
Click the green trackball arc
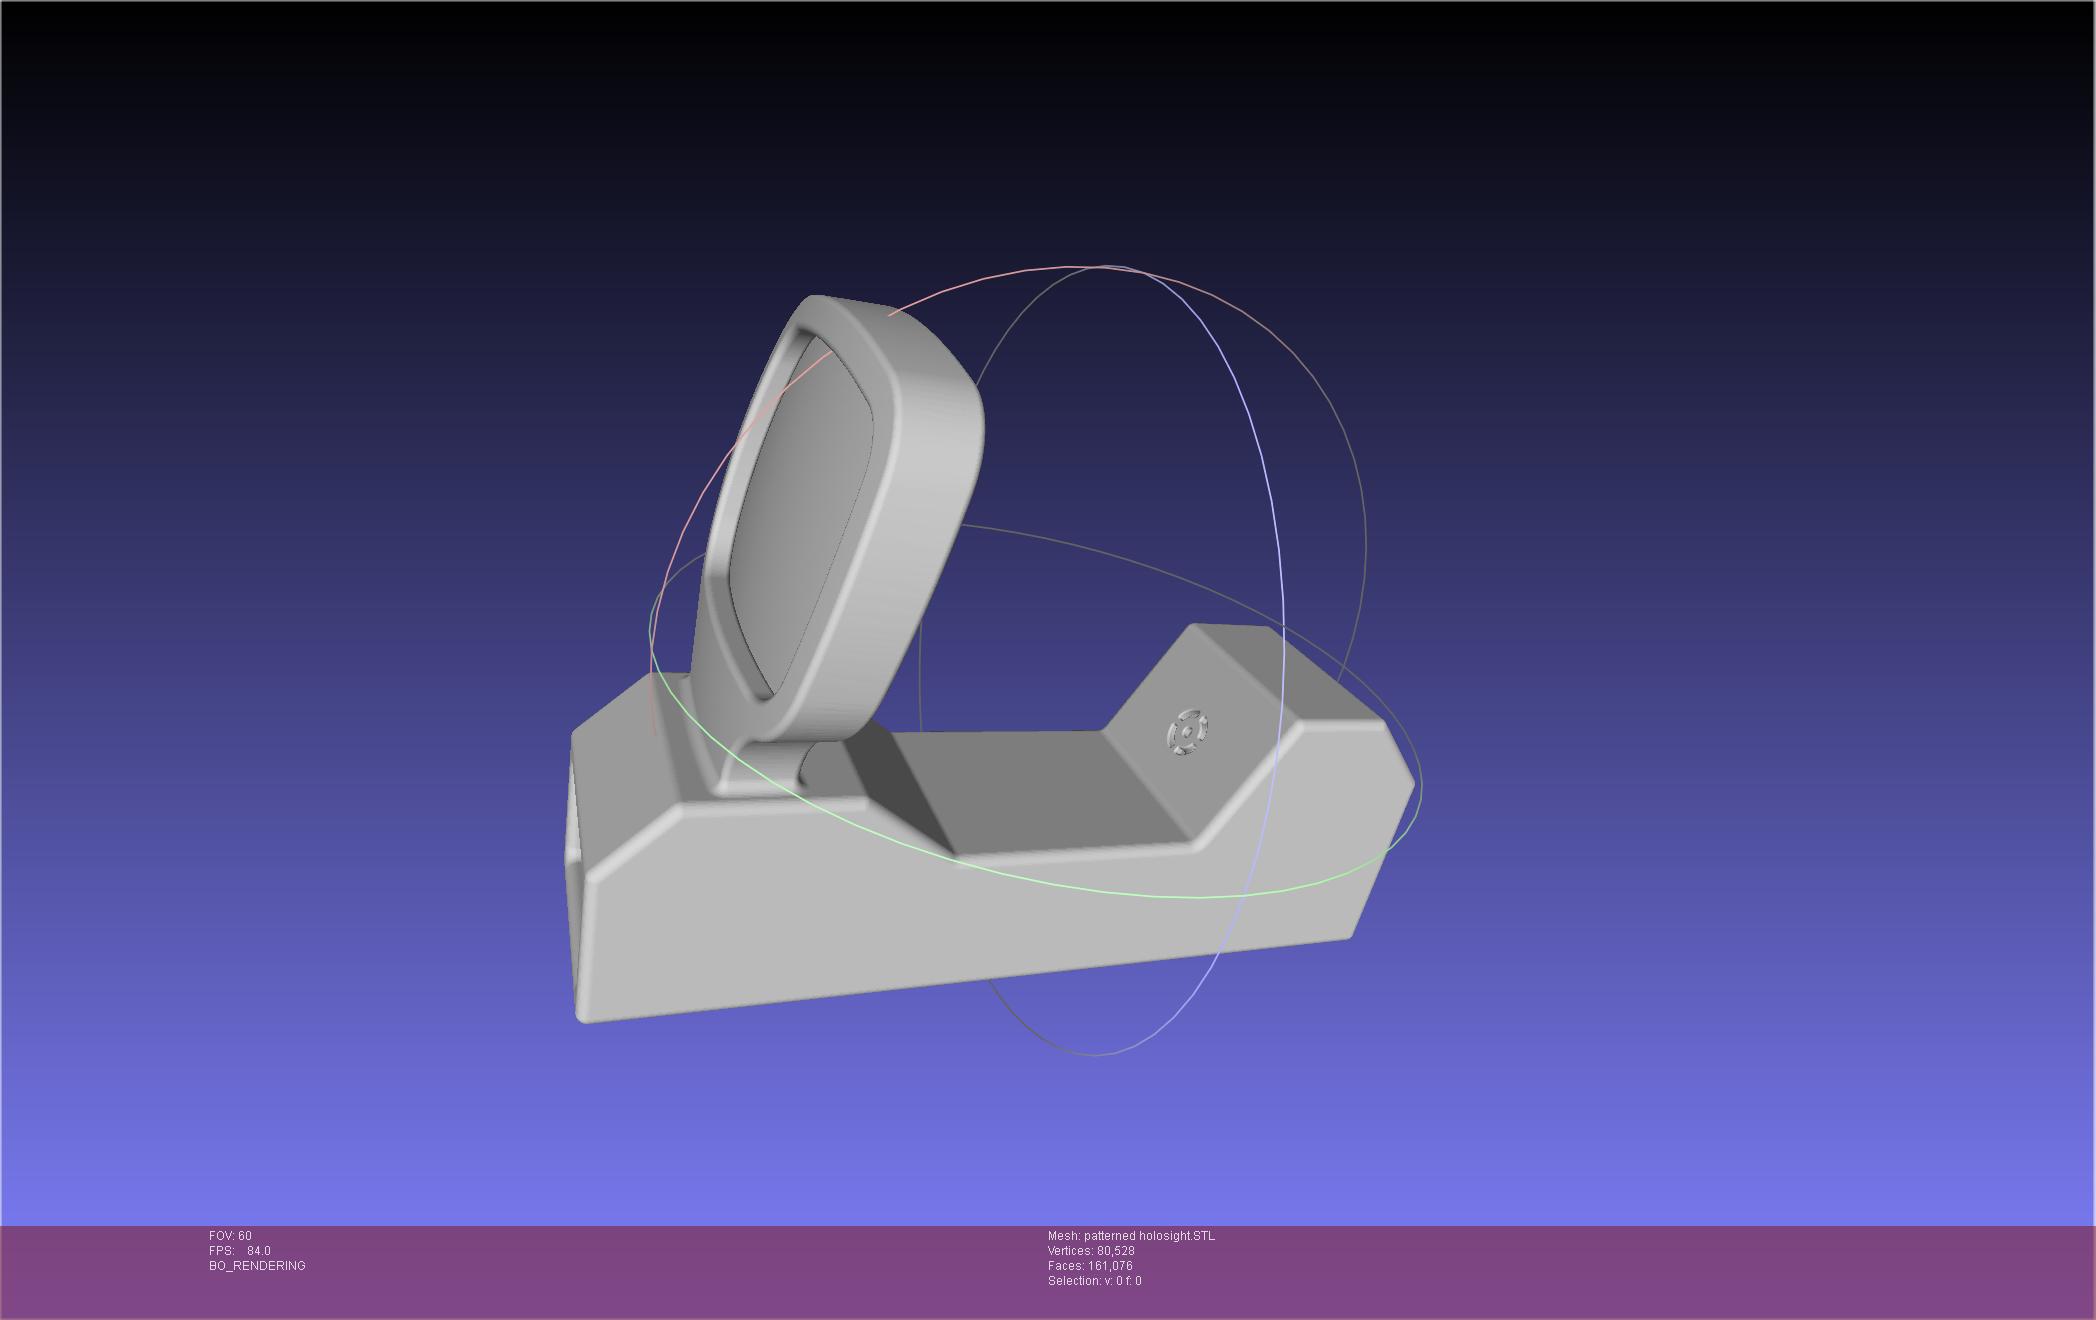[1100, 890]
